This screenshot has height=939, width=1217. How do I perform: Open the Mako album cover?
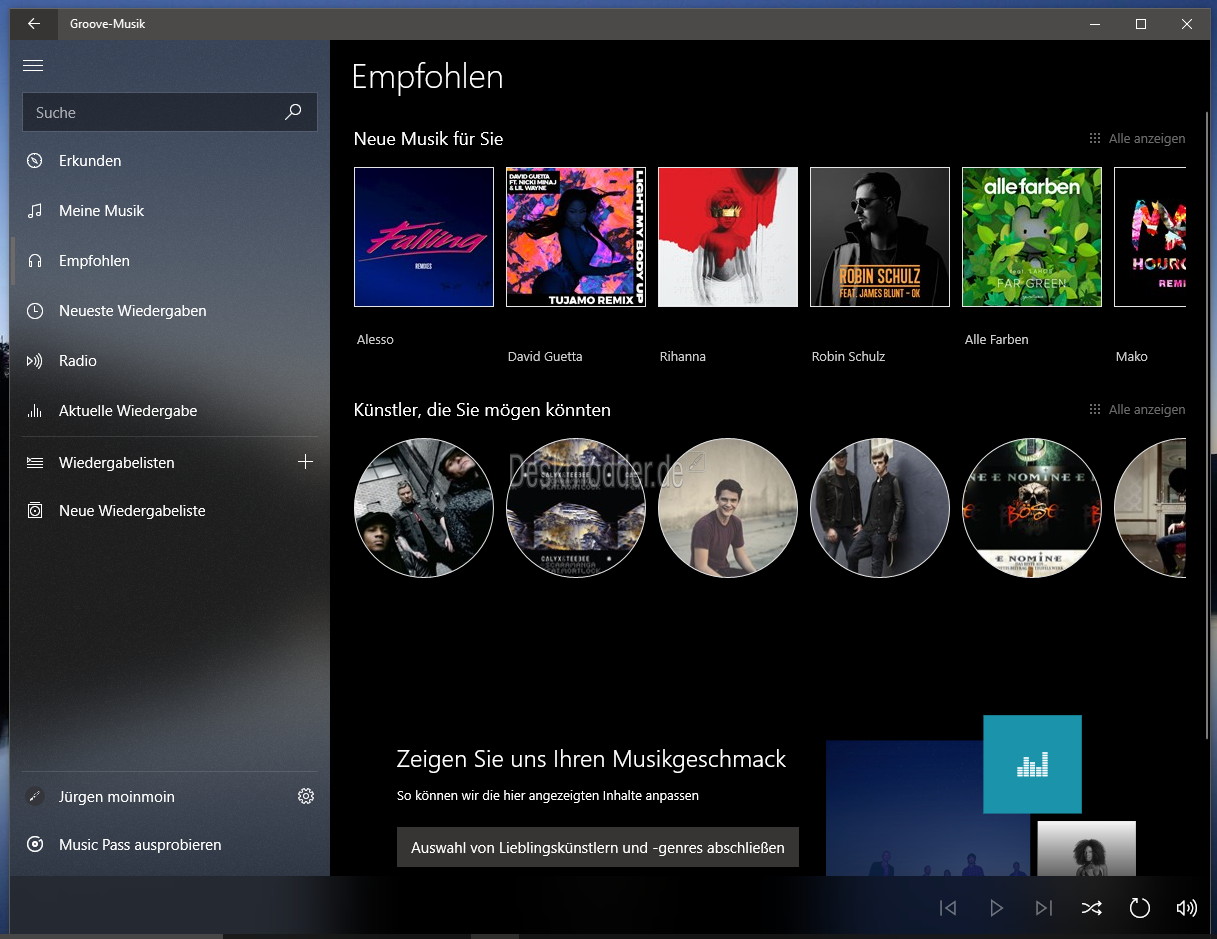pyautogui.click(x=1150, y=237)
